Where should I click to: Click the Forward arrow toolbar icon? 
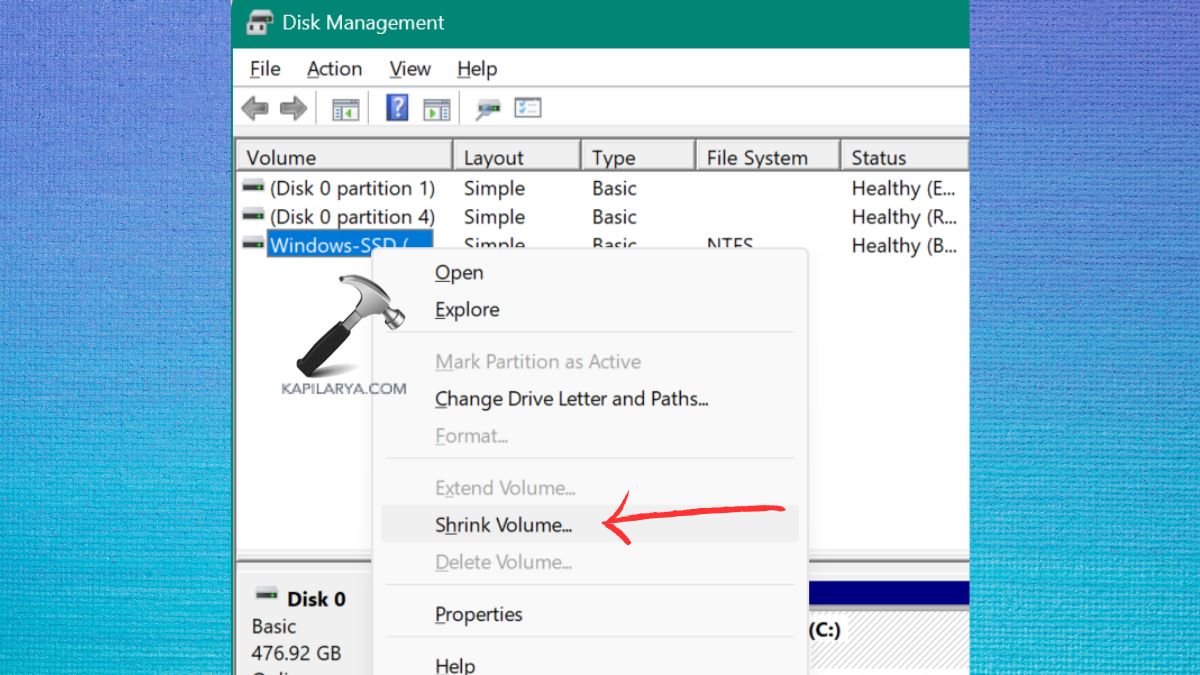coord(293,108)
